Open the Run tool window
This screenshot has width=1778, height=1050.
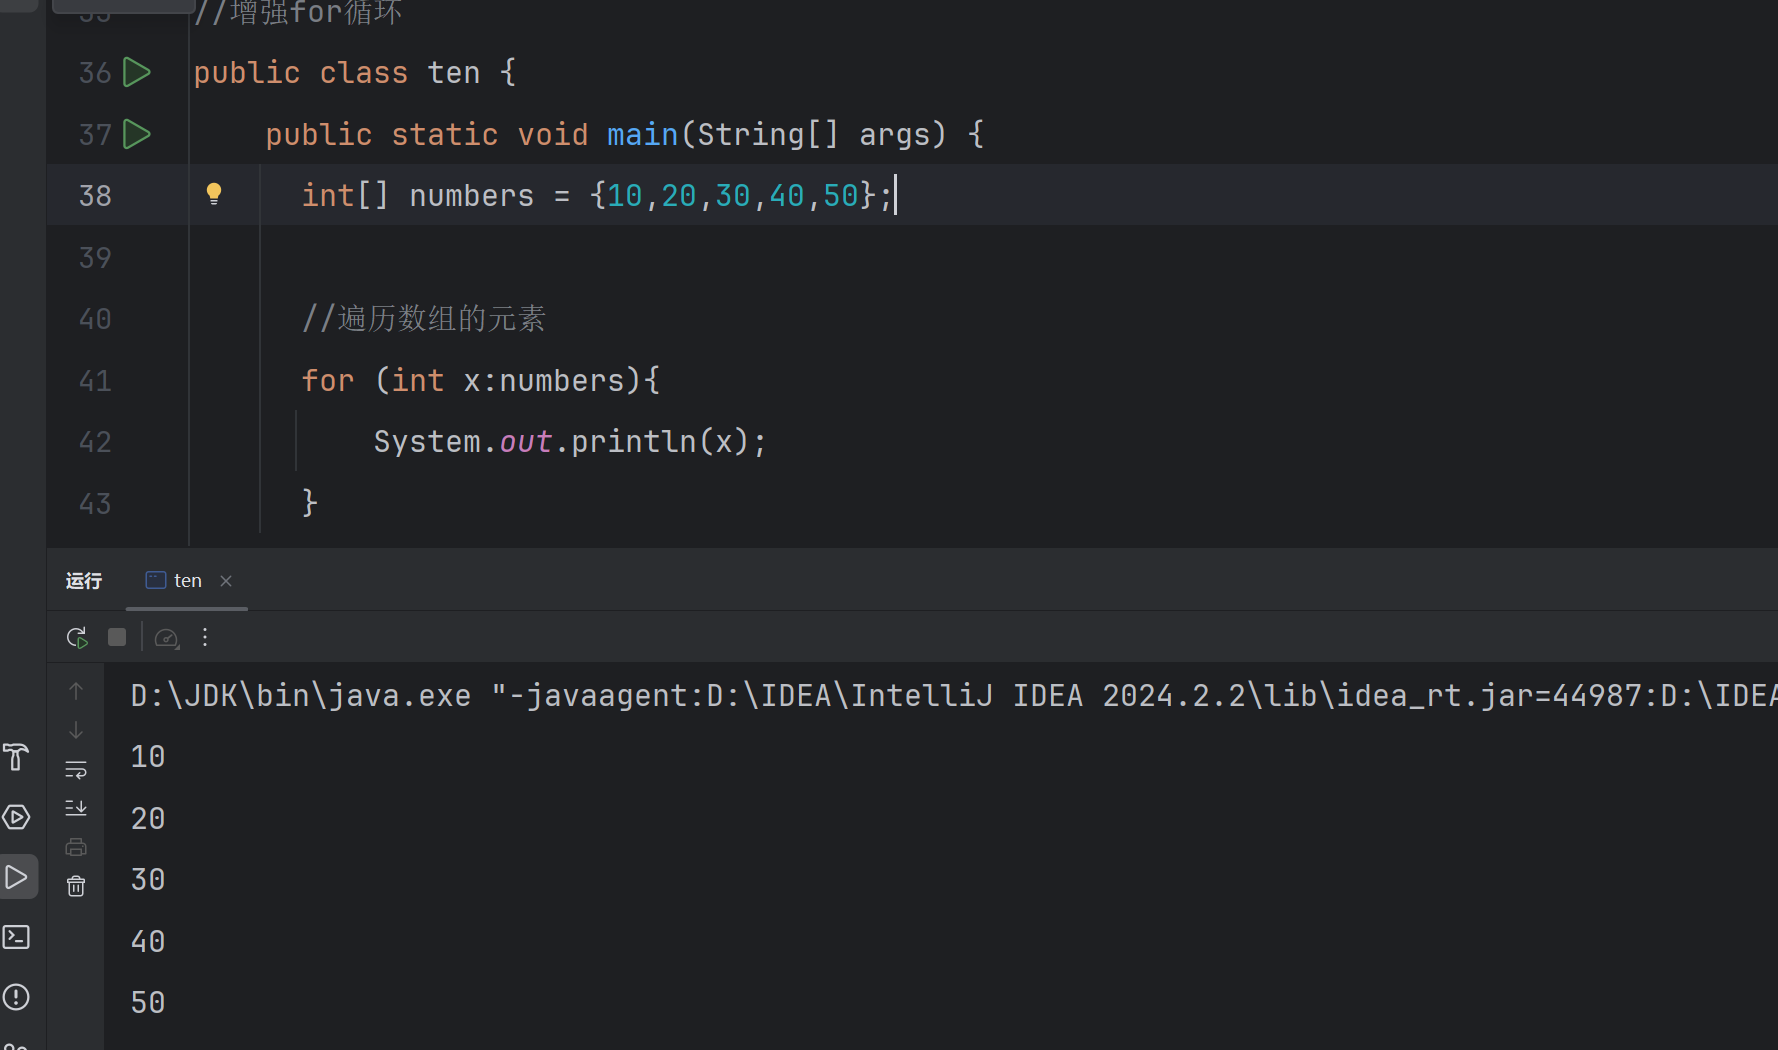point(17,877)
